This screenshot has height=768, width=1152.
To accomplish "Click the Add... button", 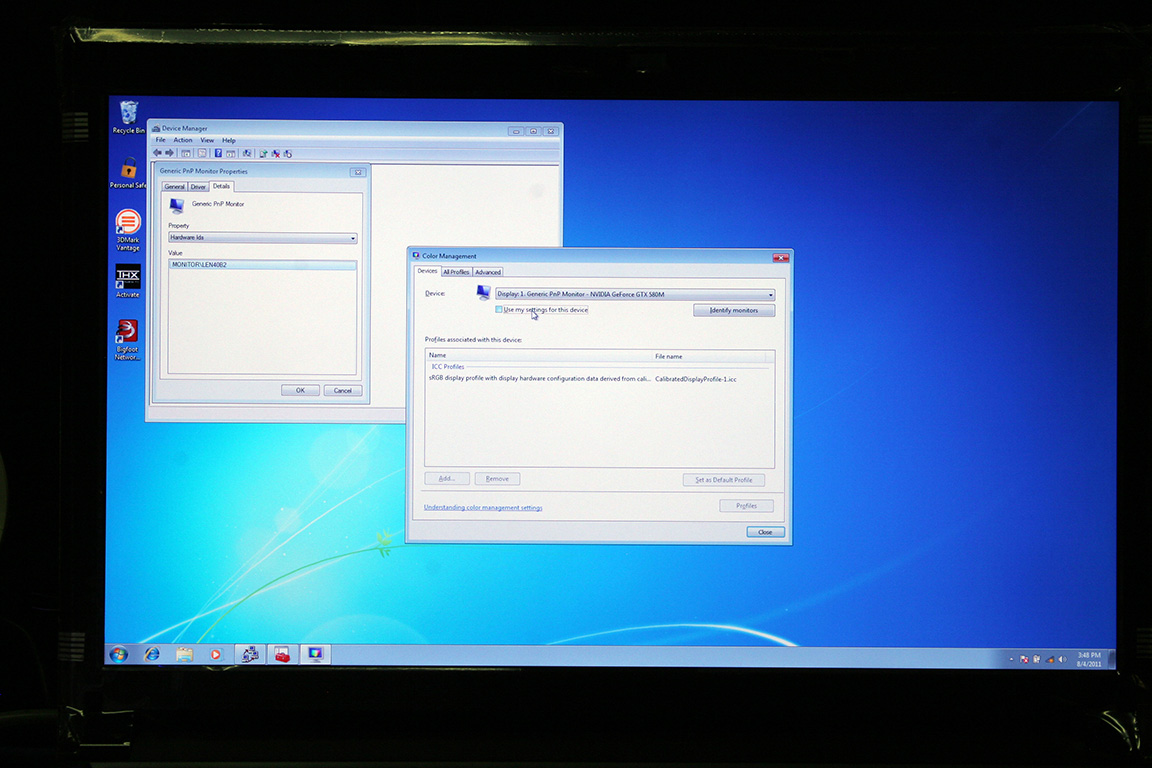I will point(447,478).
